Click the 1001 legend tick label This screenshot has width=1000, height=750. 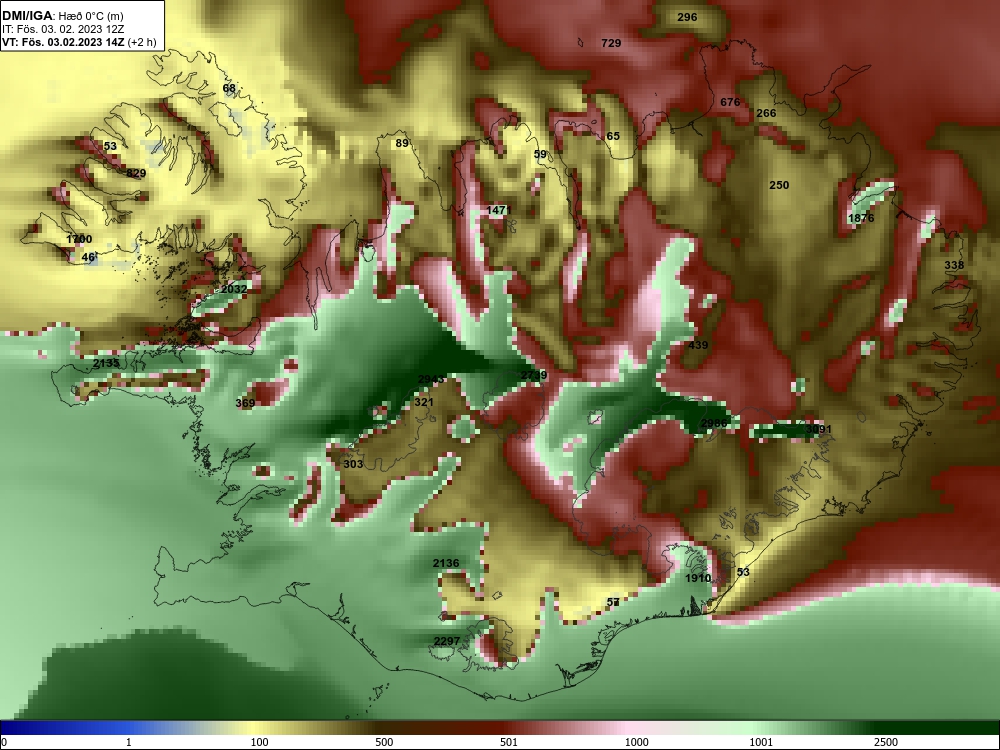click(761, 742)
